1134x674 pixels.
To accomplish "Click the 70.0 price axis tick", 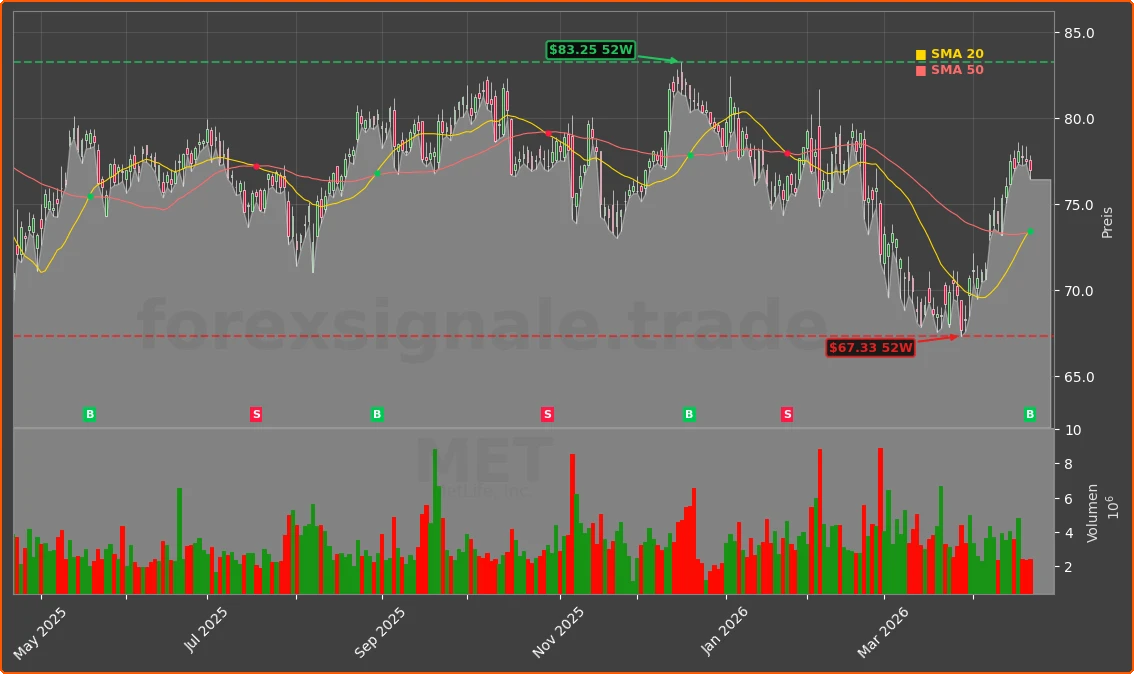I will (1078, 291).
